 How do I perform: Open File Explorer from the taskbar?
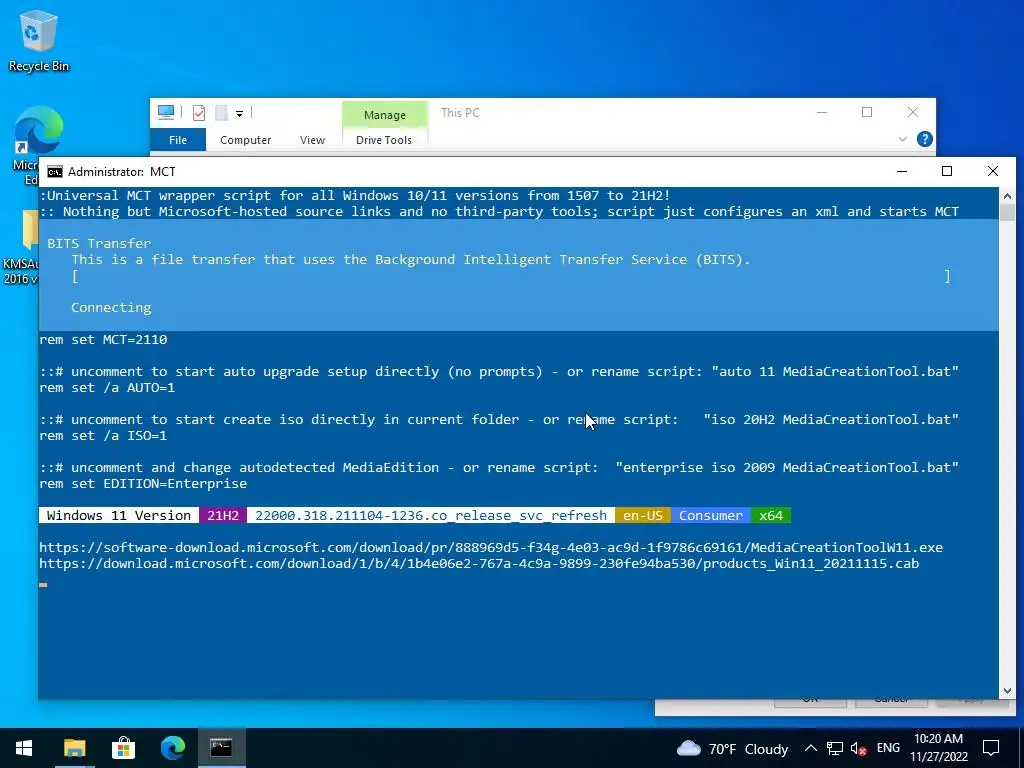click(74, 748)
